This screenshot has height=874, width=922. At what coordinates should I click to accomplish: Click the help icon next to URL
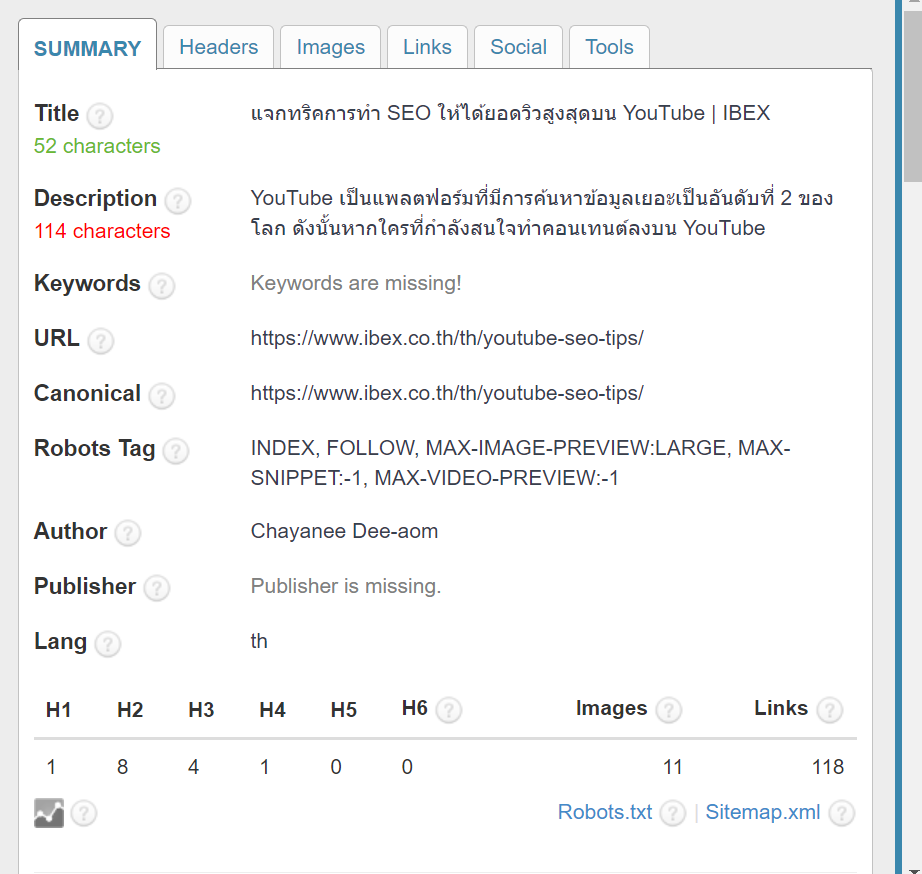tap(101, 341)
